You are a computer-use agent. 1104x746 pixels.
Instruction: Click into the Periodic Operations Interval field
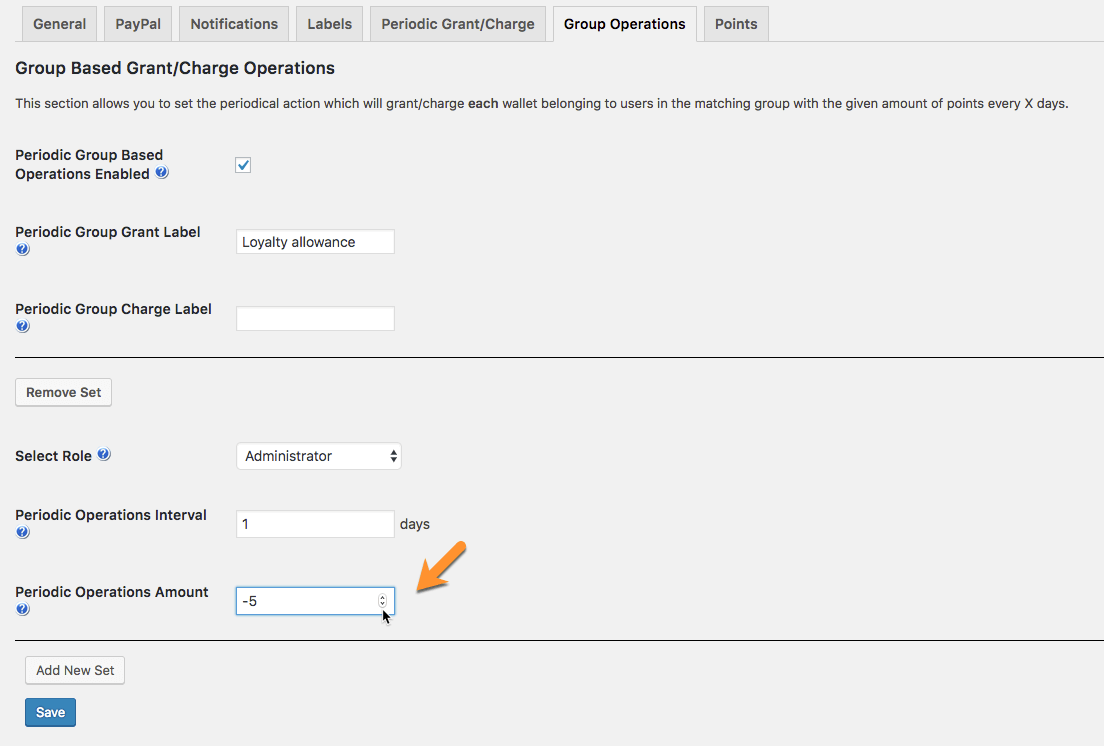click(x=315, y=524)
